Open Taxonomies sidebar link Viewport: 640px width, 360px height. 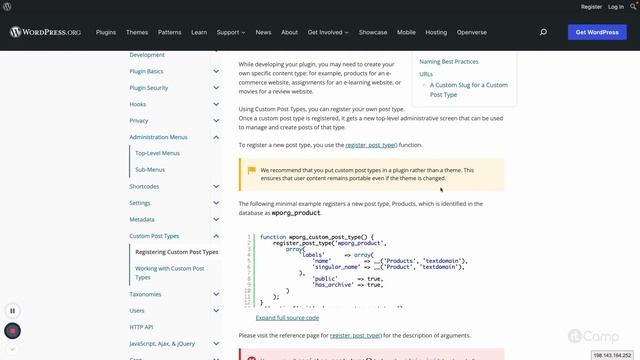click(x=145, y=294)
